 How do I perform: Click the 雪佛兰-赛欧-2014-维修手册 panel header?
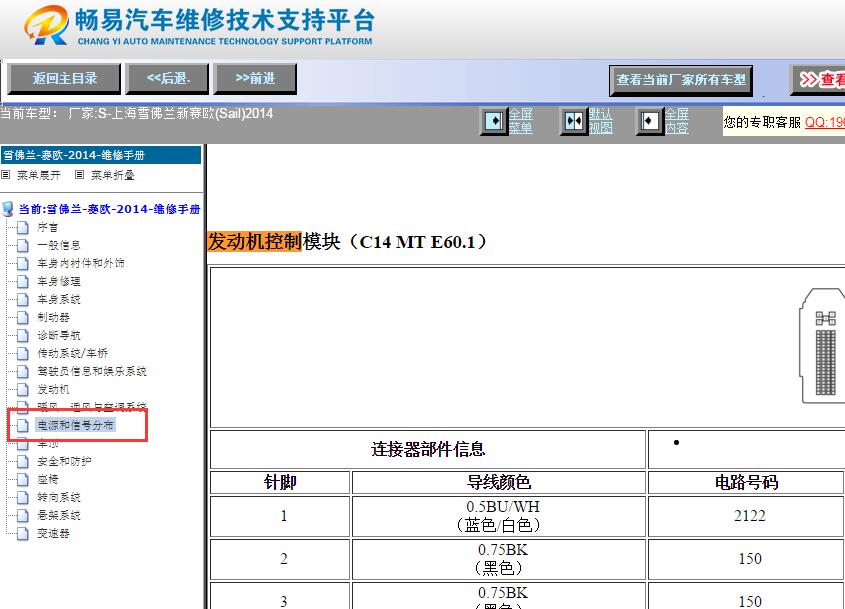[101, 155]
